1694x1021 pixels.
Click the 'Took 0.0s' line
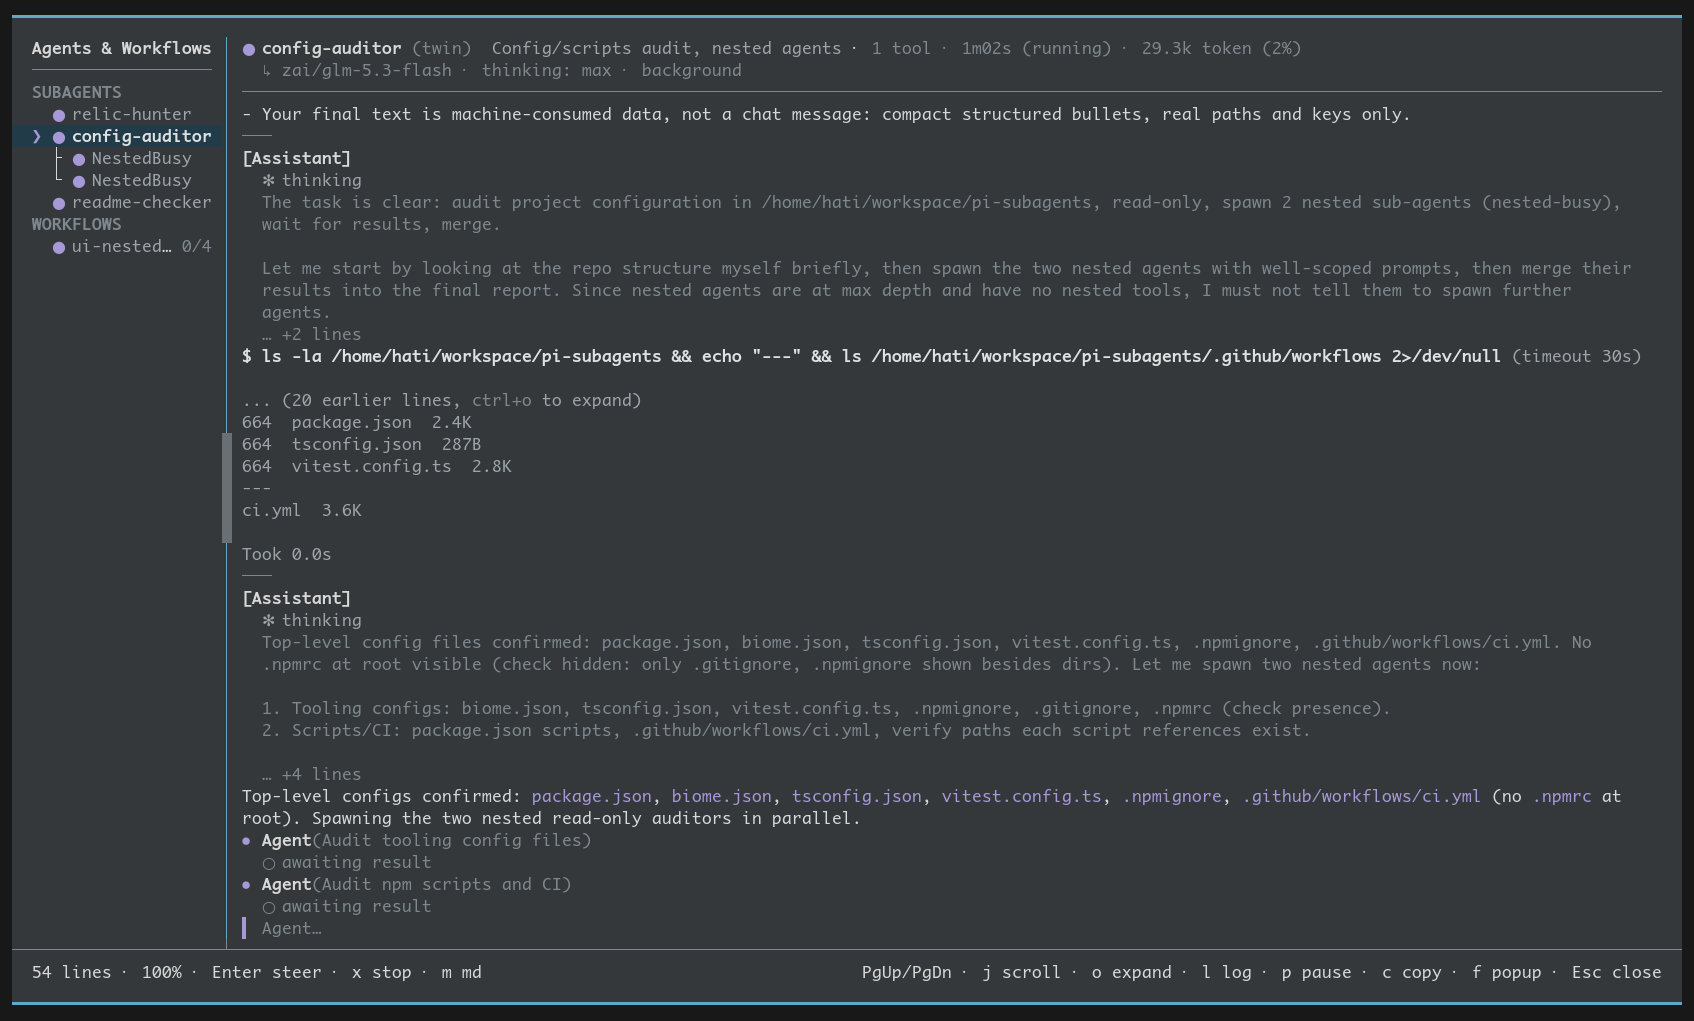pyautogui.click(x=286, y=554)
